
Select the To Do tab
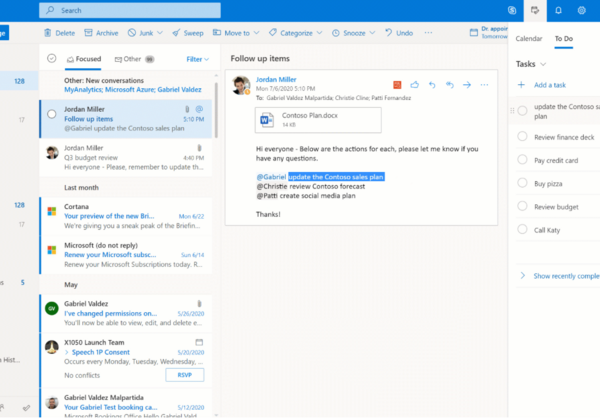tap(564, 39)
